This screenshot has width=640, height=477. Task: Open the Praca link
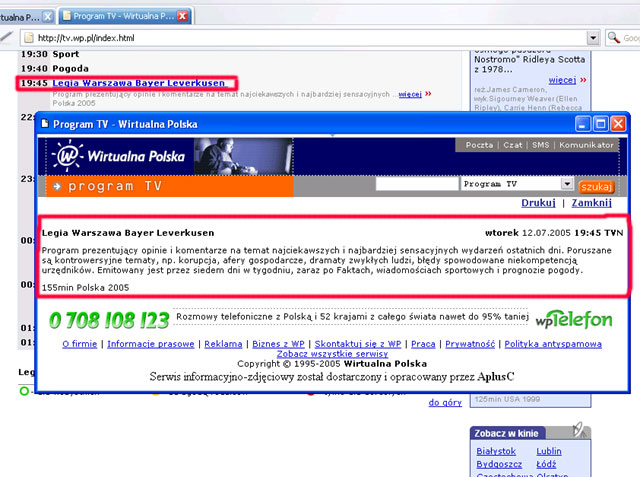pyautogui.click(x=423, y=344)
